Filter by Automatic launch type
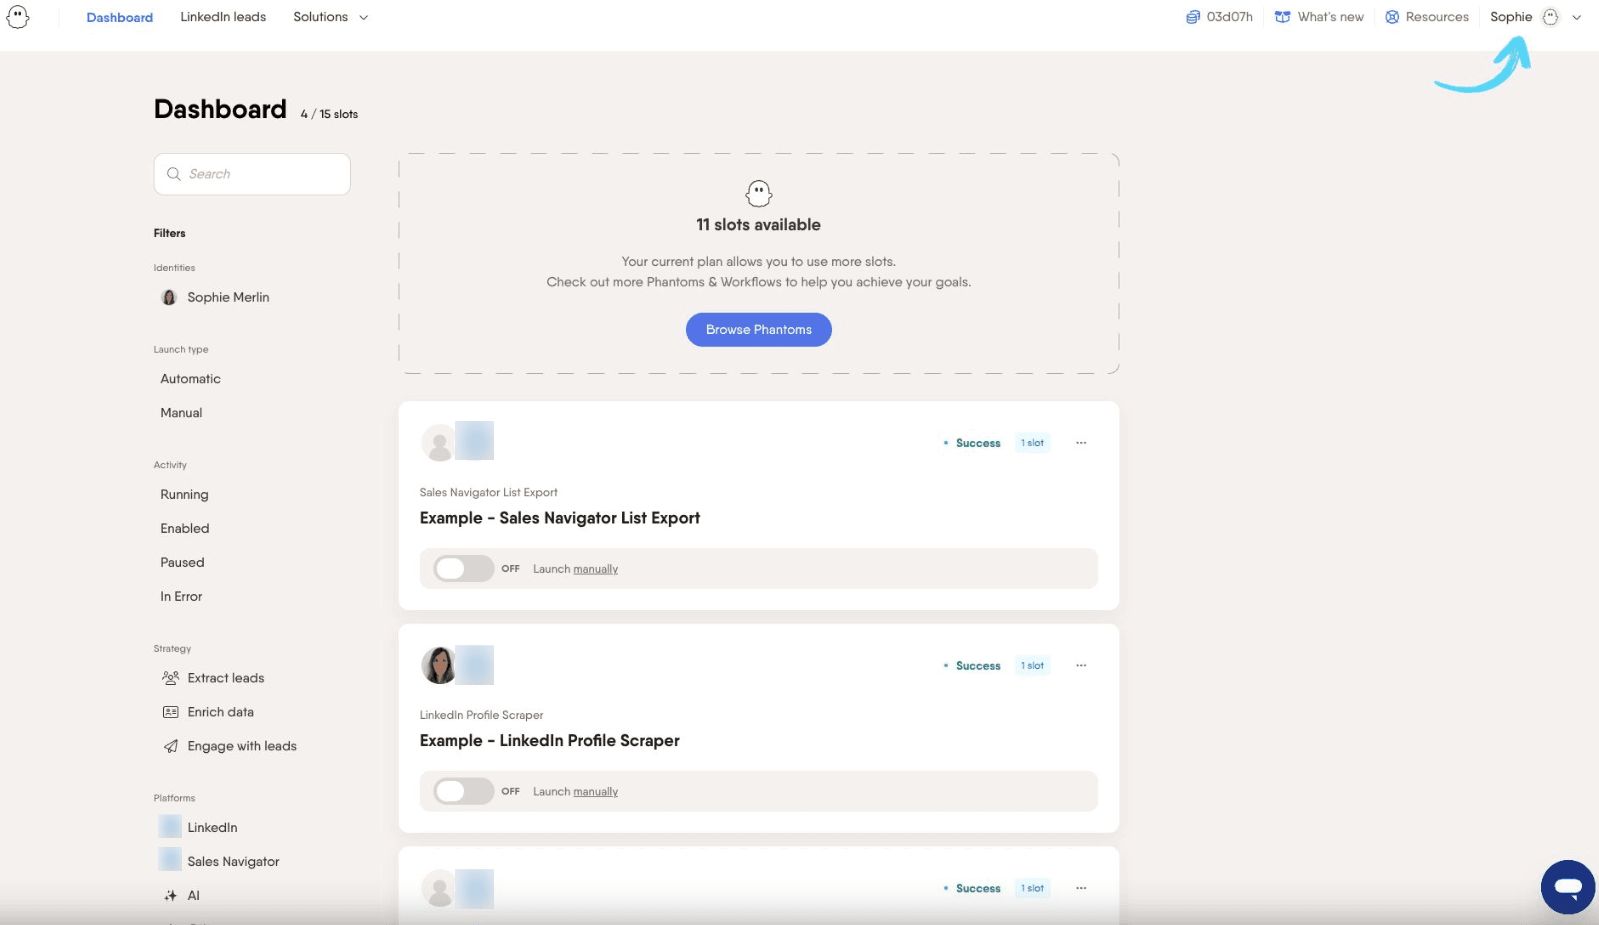Screen dimensions: 1599x925 (190, 379)
